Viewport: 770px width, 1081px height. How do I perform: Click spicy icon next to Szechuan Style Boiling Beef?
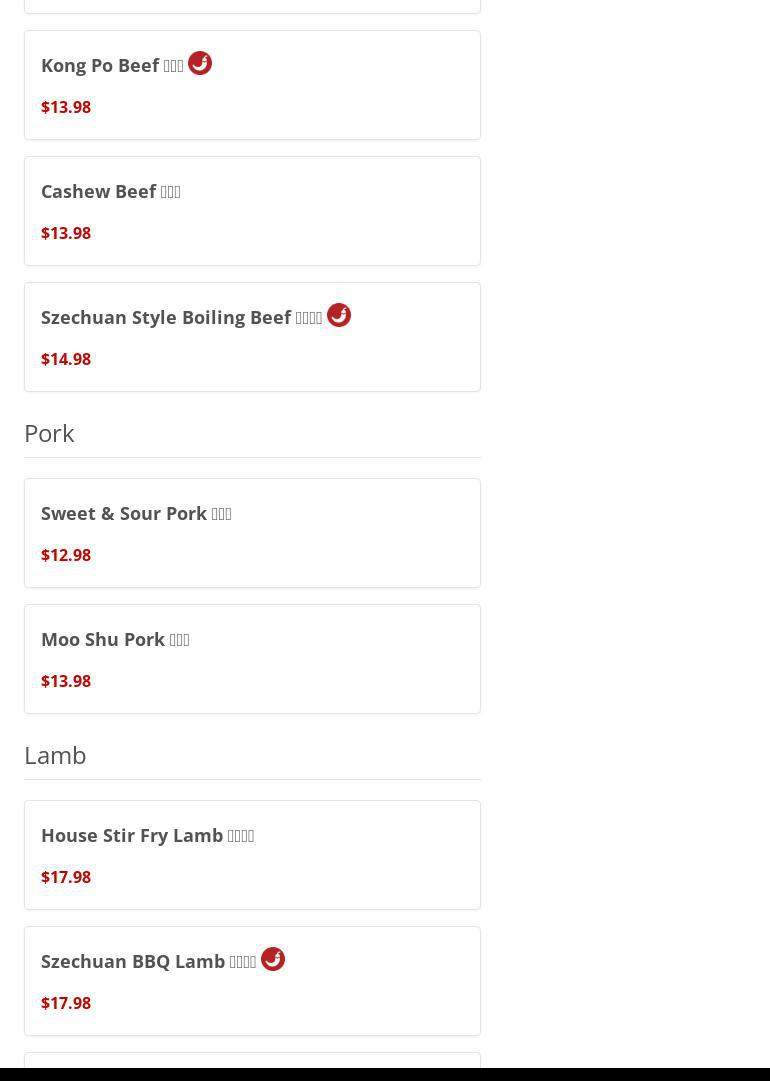(339, 315)
